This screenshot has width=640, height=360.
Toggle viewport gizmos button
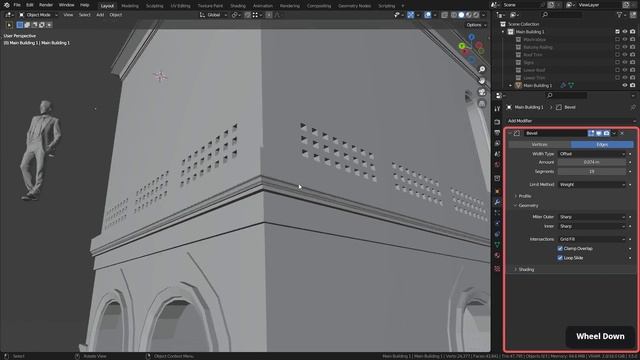coord(411,15)
